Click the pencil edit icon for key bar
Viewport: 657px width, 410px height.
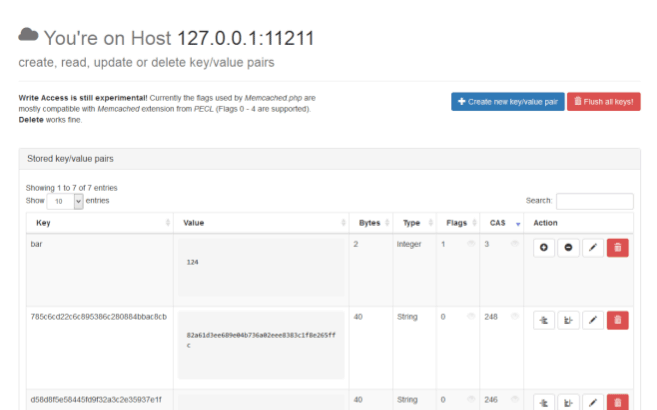[x=592, y=248]
